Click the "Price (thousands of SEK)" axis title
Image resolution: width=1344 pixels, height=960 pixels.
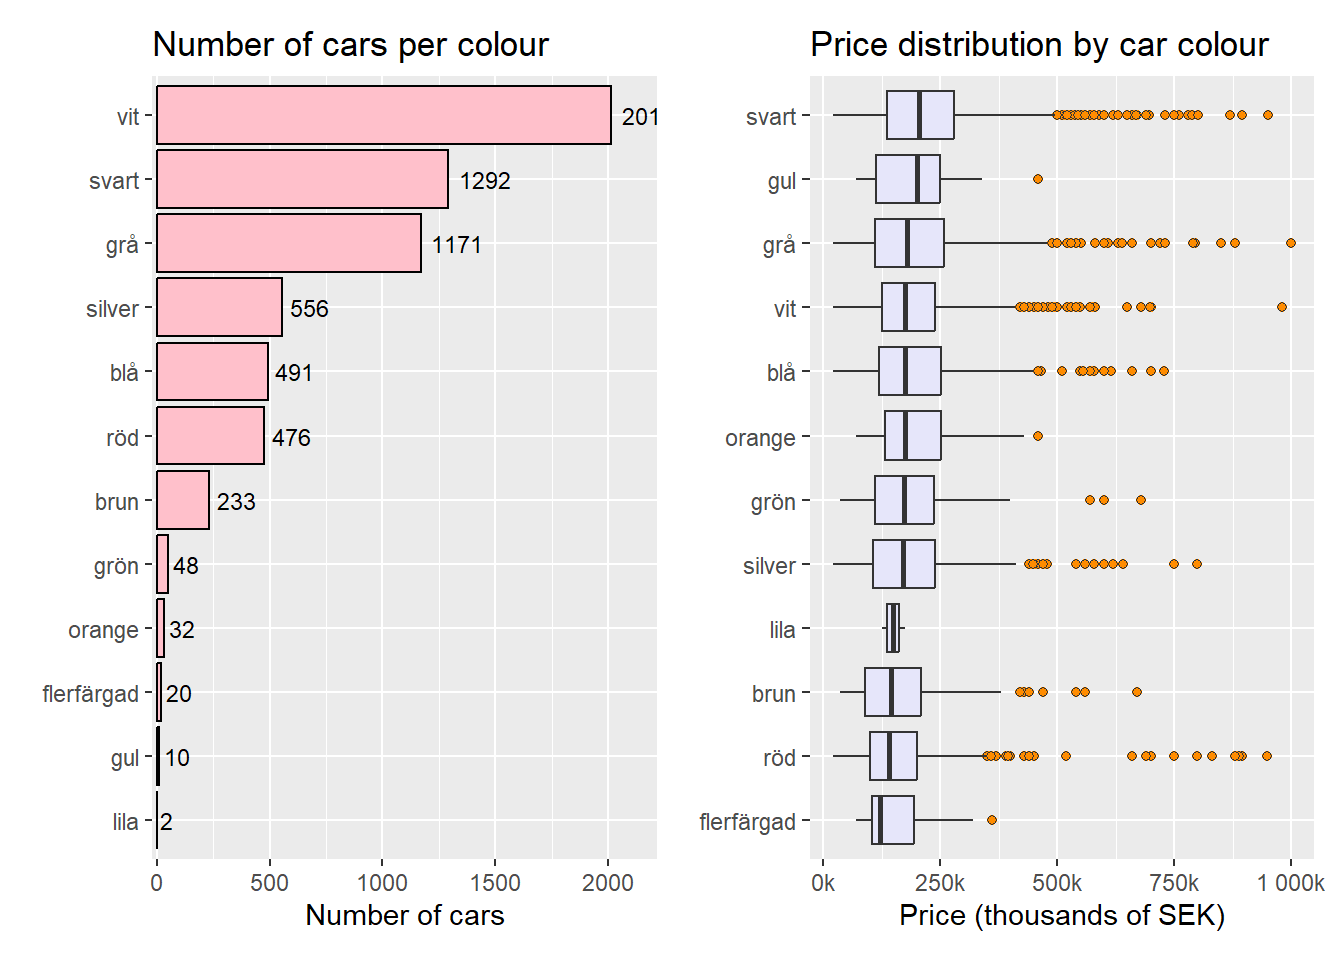click(x=1061, y=915)
